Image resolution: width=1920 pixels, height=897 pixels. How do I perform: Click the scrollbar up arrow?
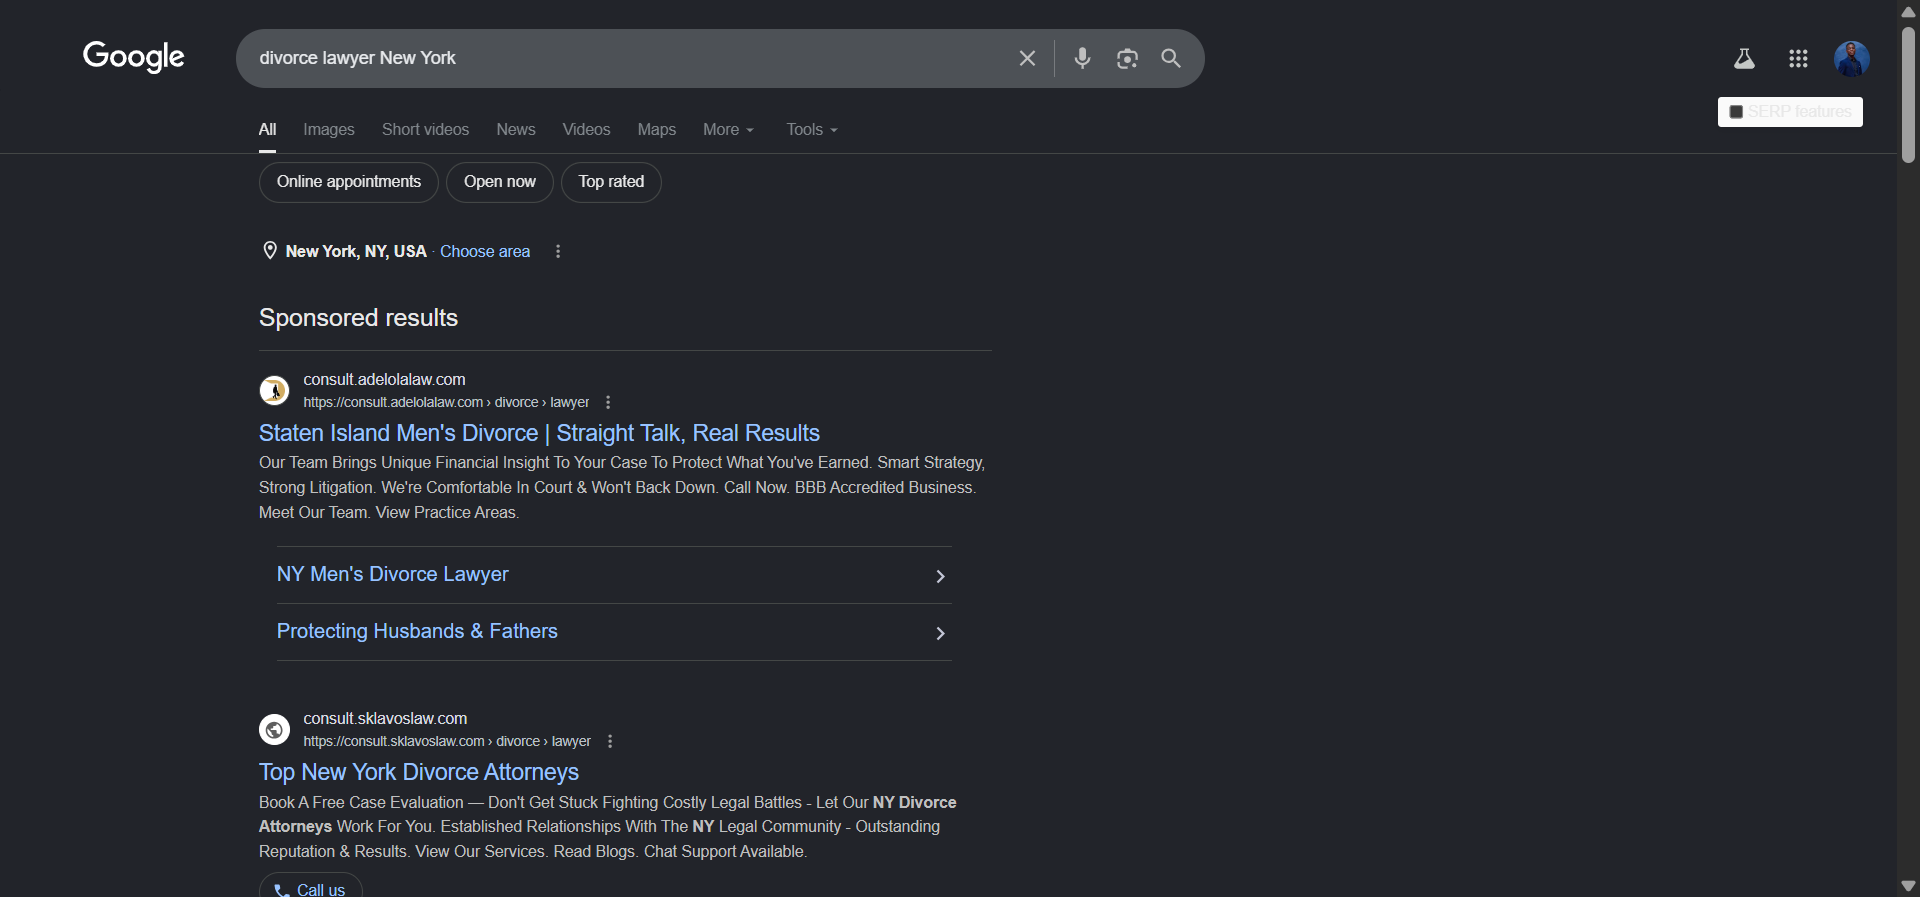point(1908,11)
